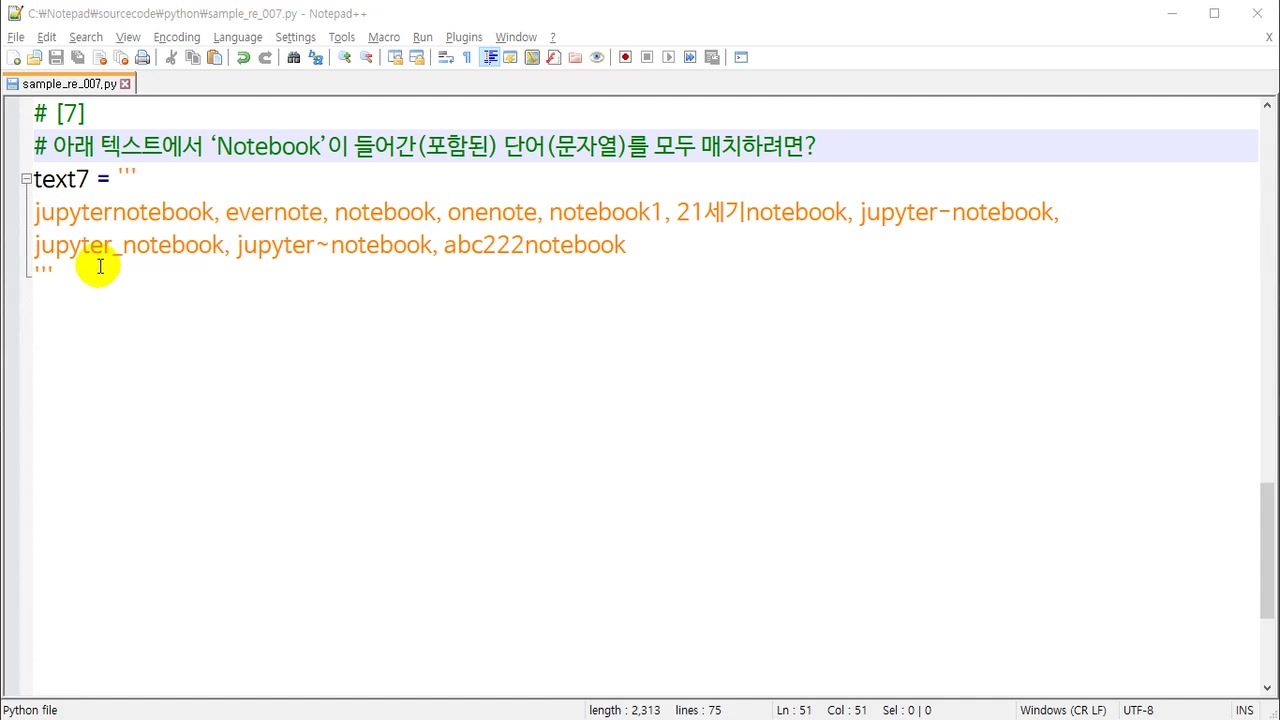The height and width of the screenshot is (720, 1280).
Task: Click the New file toolbar icon
Action: point(13,58)
